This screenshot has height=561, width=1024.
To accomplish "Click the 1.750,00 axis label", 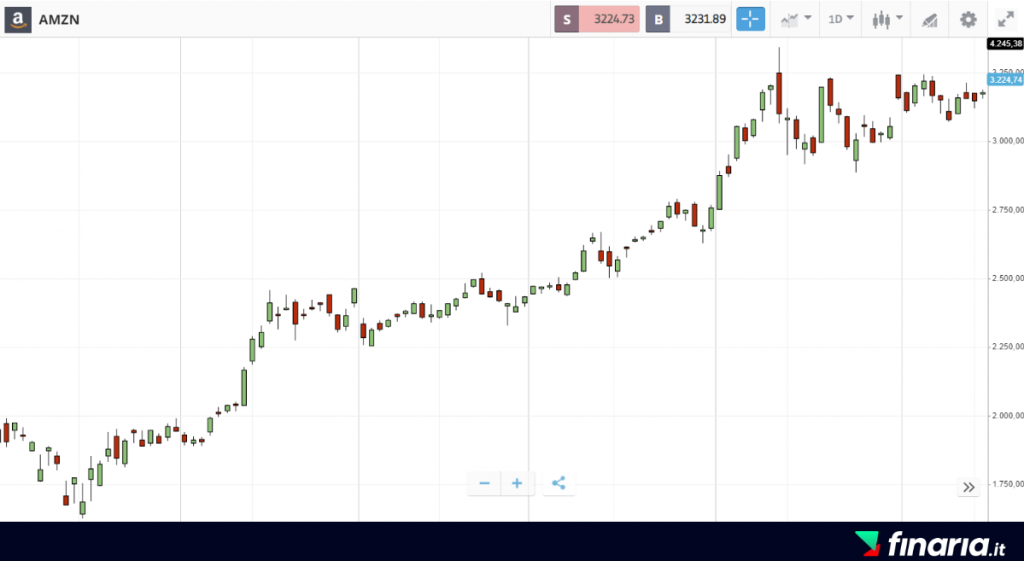I will coord(1008,484).
